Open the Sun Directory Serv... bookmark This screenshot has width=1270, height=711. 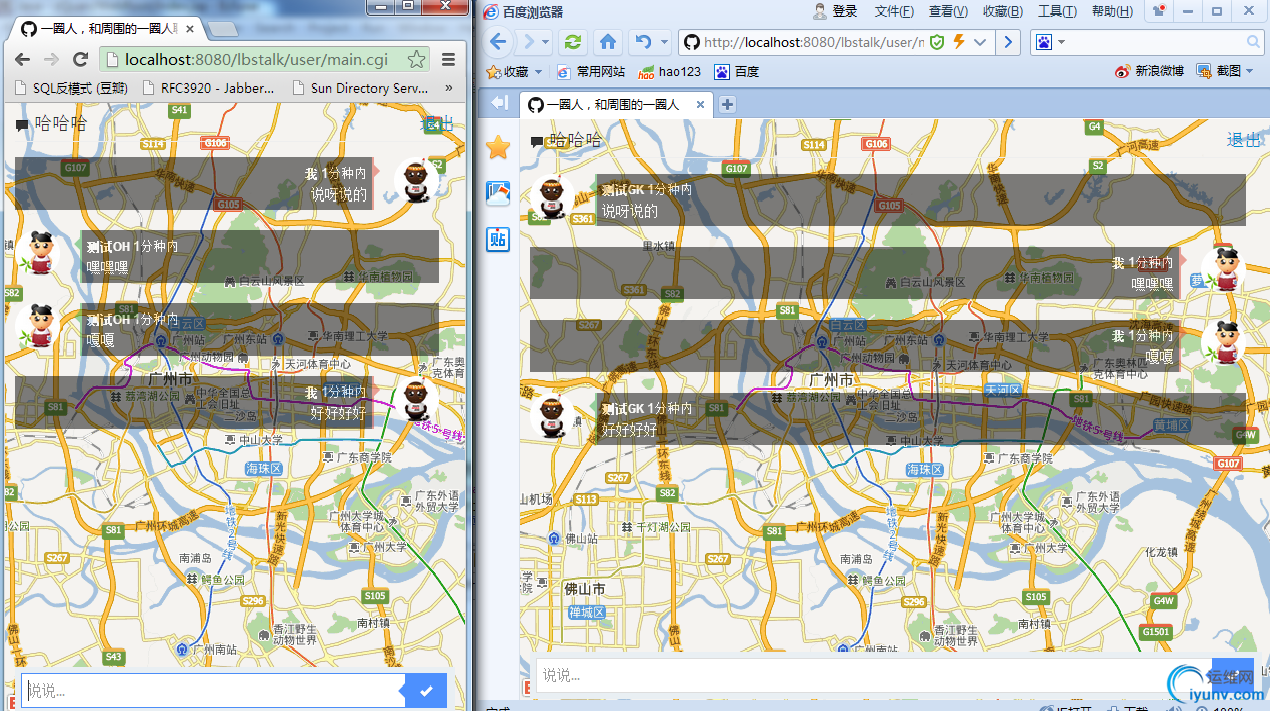coord(360,88)
